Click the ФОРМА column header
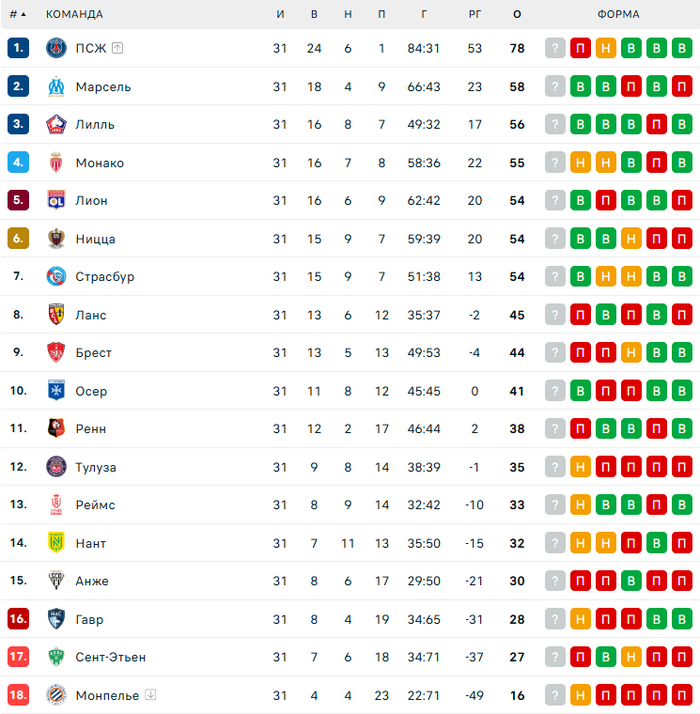This screenshot has height=714, width=700. coord(618,15)
